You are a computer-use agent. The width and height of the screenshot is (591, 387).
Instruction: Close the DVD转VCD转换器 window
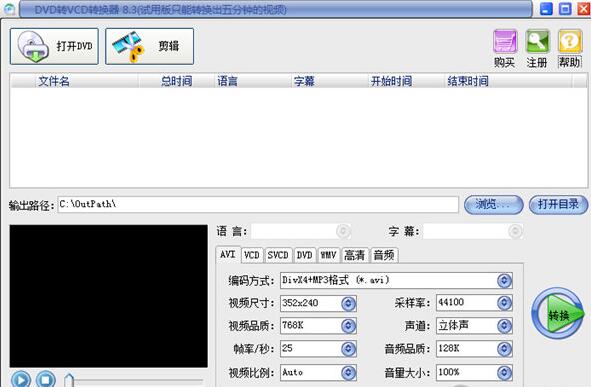pos(584,8)
